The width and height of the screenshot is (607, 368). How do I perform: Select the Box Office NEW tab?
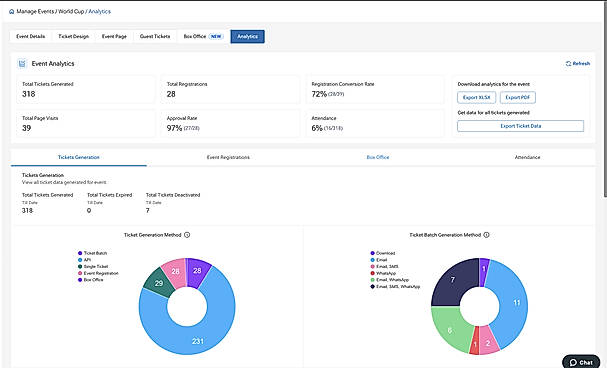pos(203,36)
